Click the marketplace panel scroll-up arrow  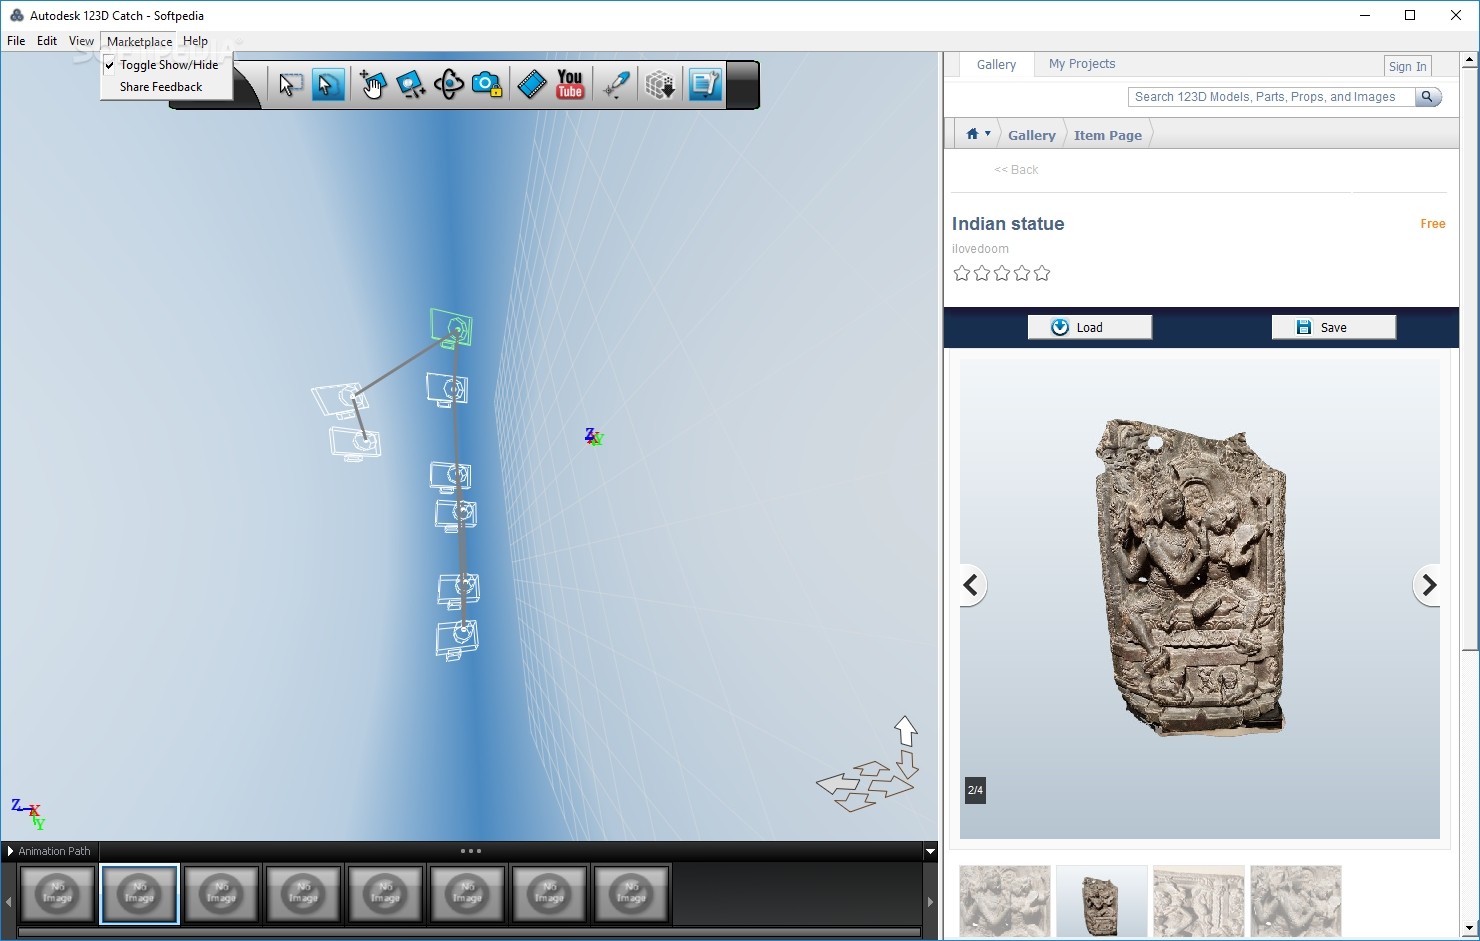[x=1470, y=60]
